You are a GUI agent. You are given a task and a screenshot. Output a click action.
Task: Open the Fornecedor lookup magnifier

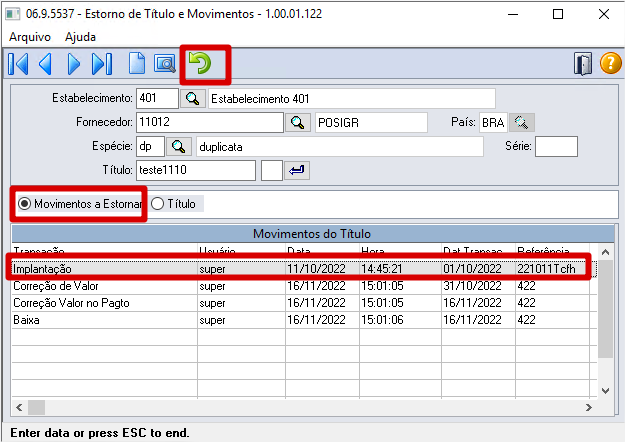(298, 122)
